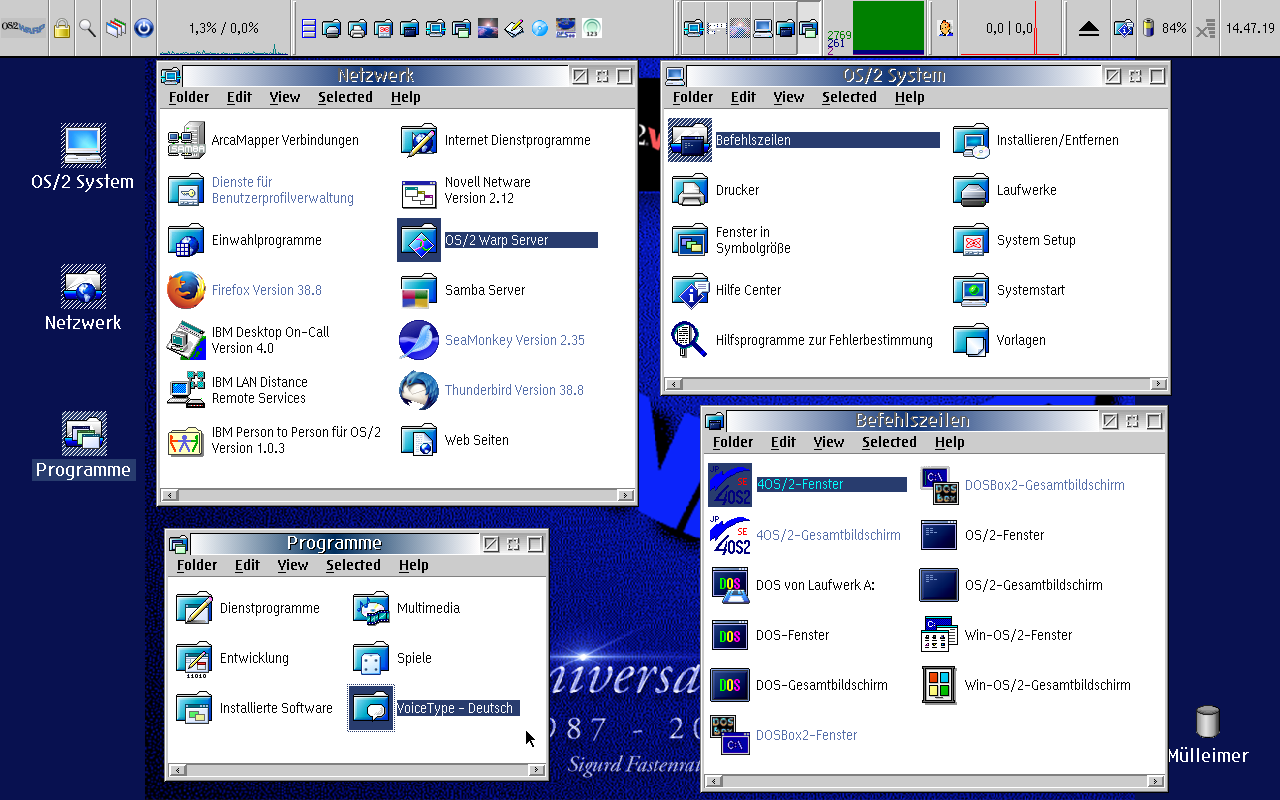Open Internet Dienstprogramme folder
1280x800 pixels.
[419, 140]
